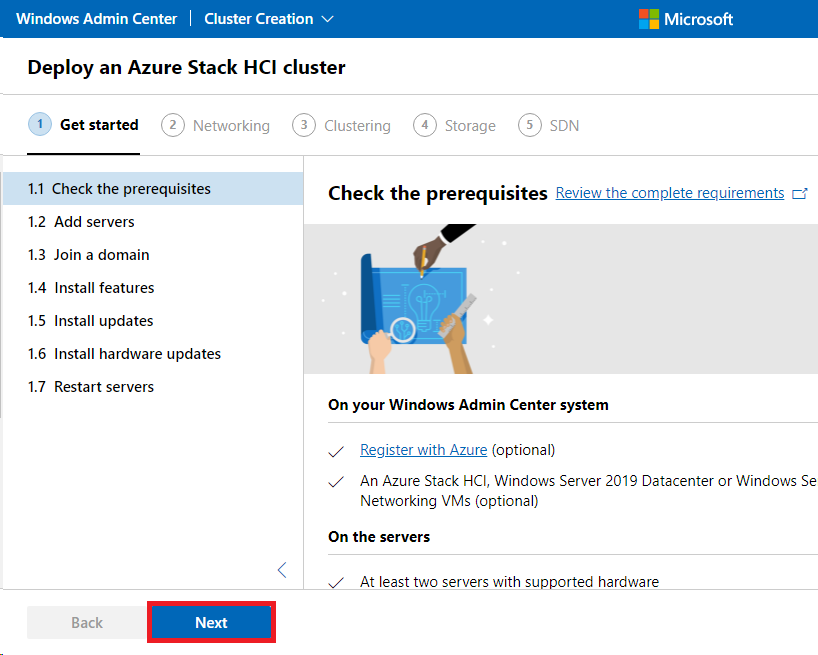
Task: Select step 3 Clustering tab
Action: [x=341, y=126]
